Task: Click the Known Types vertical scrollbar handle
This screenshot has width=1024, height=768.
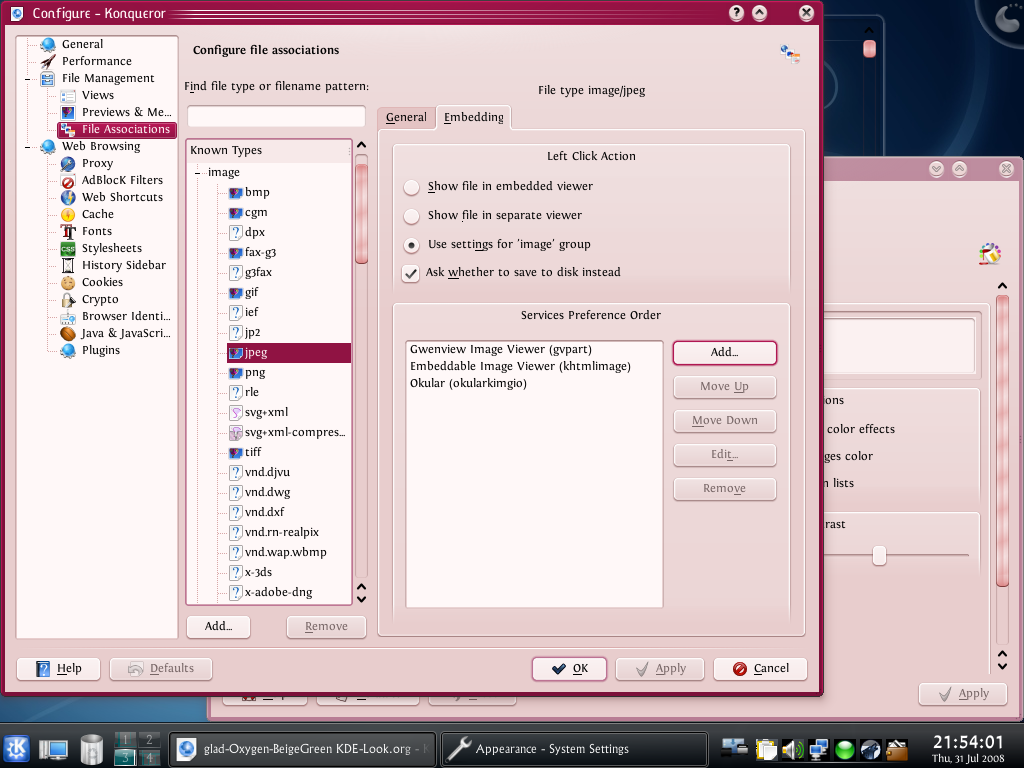Action: (361, 214)
